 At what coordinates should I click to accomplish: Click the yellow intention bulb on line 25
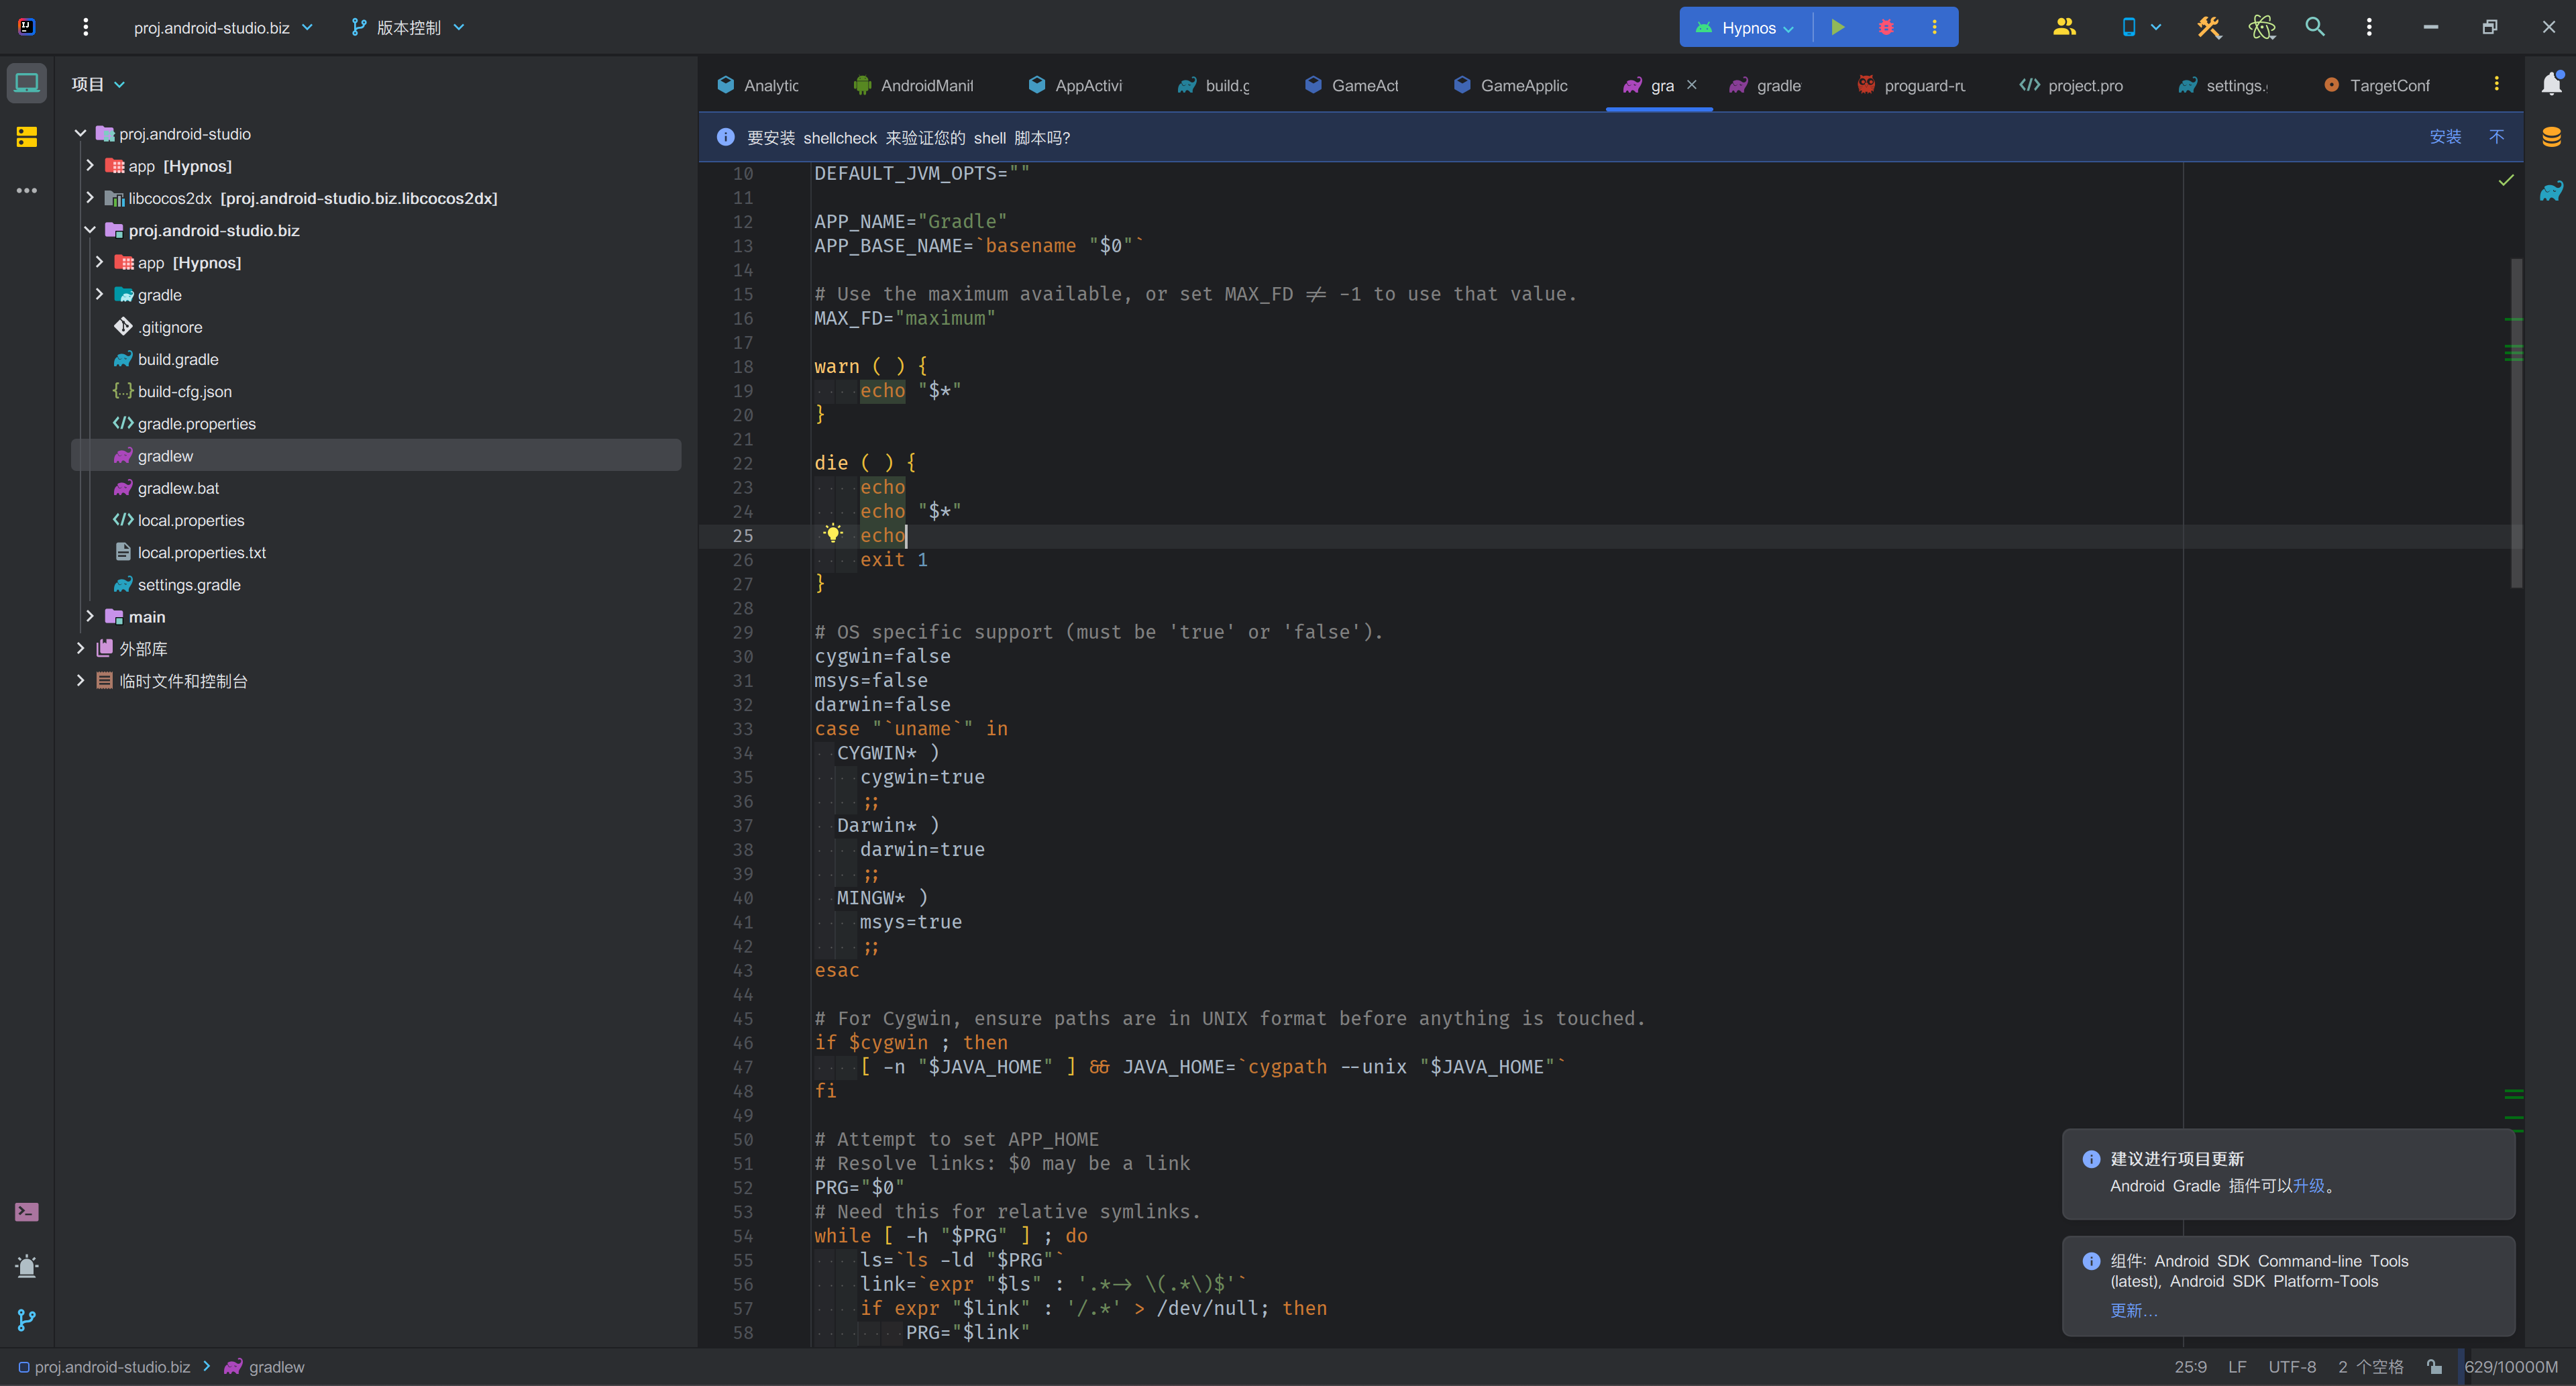(833, 535)
